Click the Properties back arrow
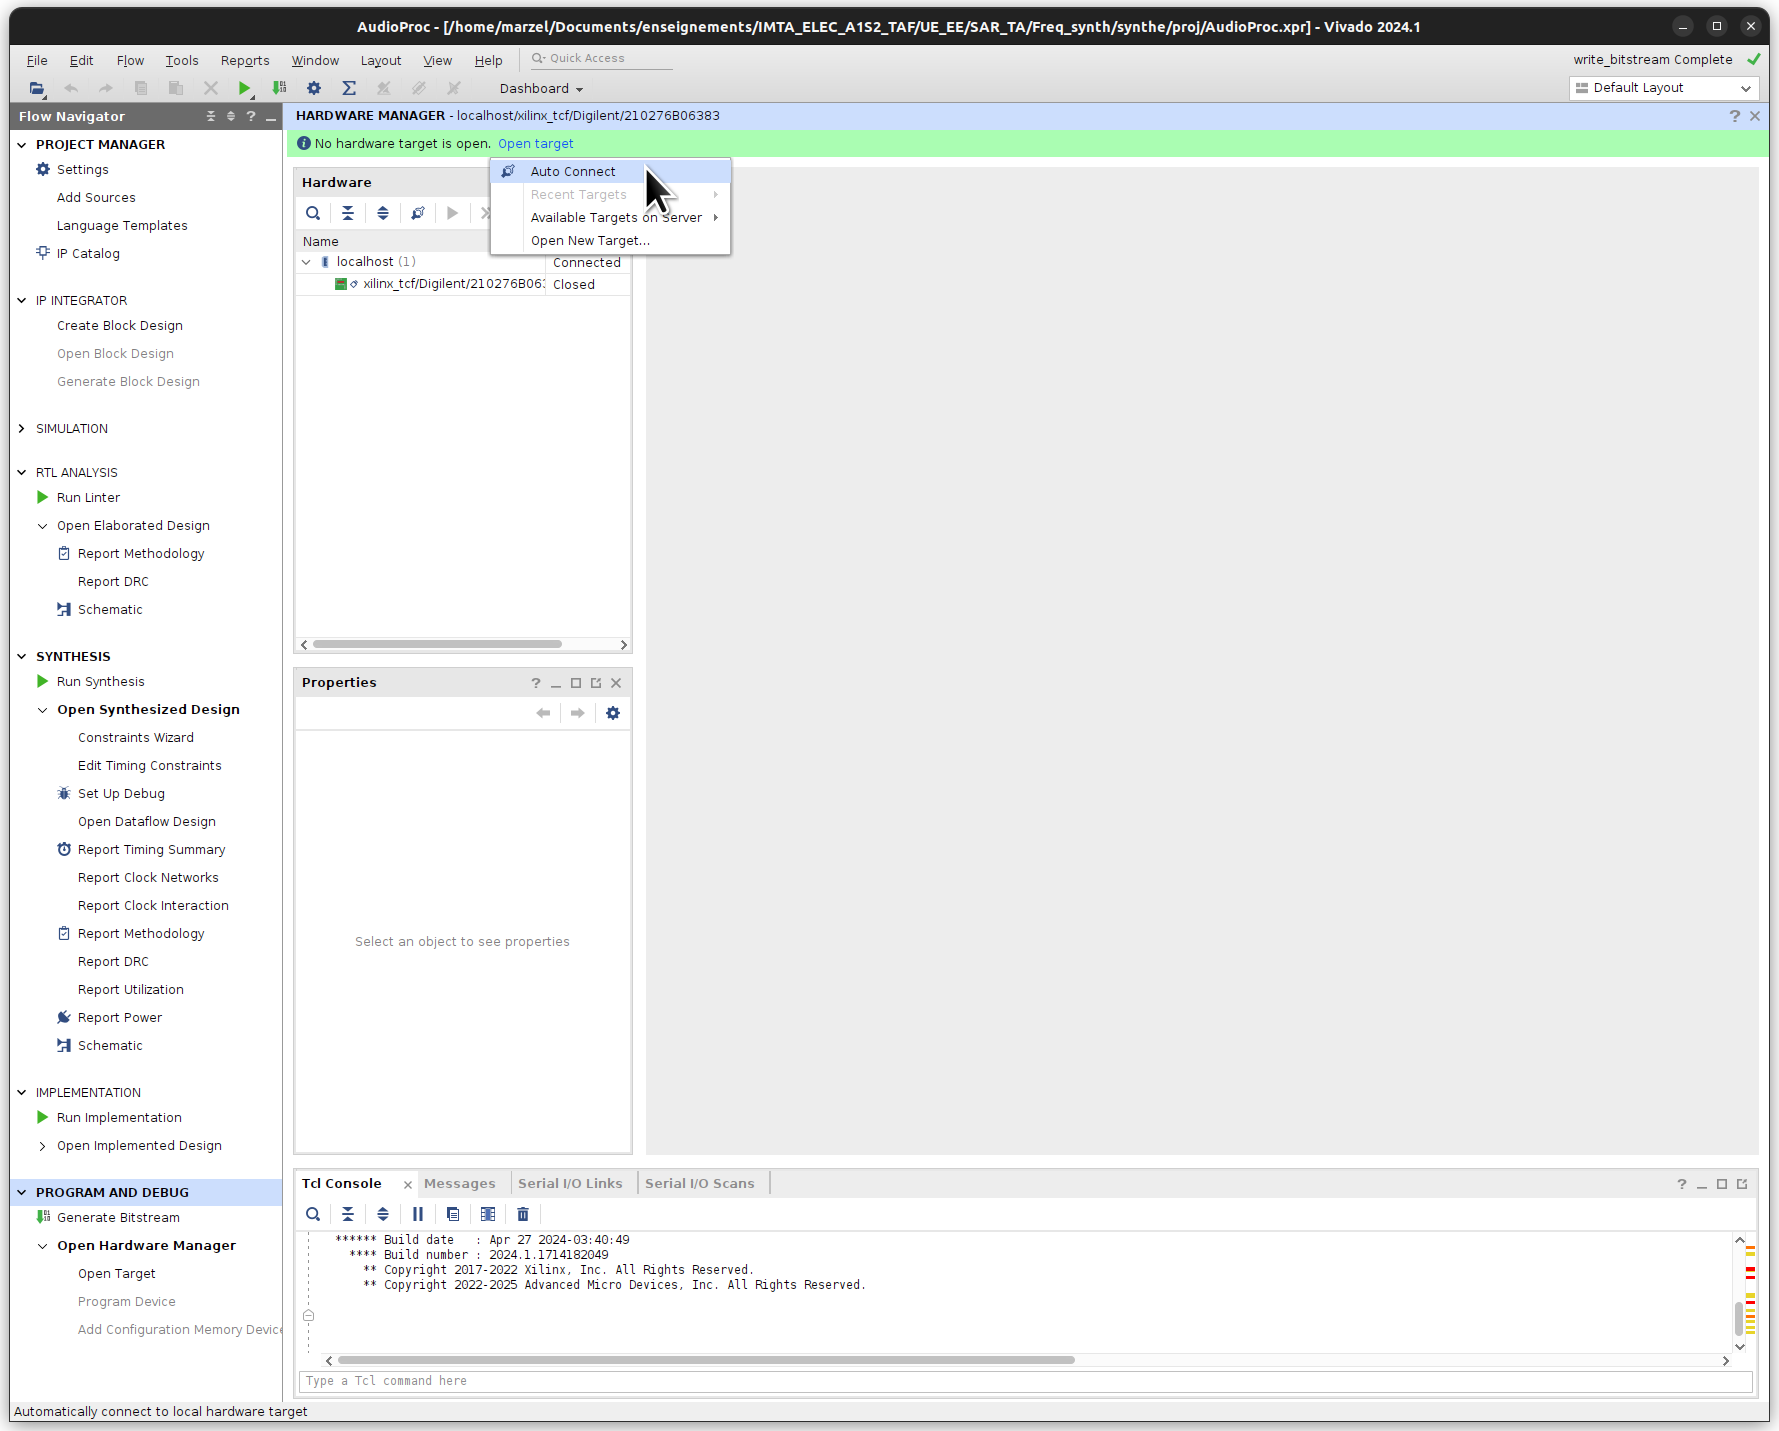Image resolution: width=1779 pixels, height=1431 pixels. pos(543,713)
